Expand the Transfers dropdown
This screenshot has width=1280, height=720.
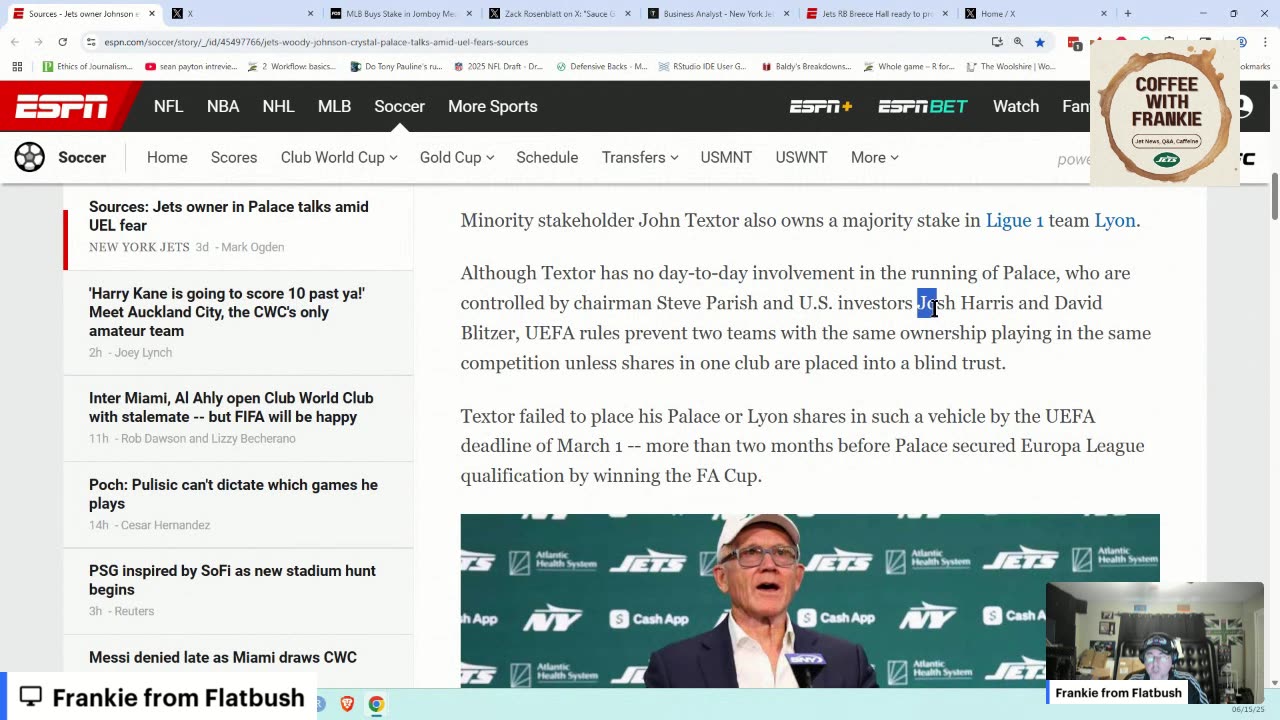tap(640, 157)
